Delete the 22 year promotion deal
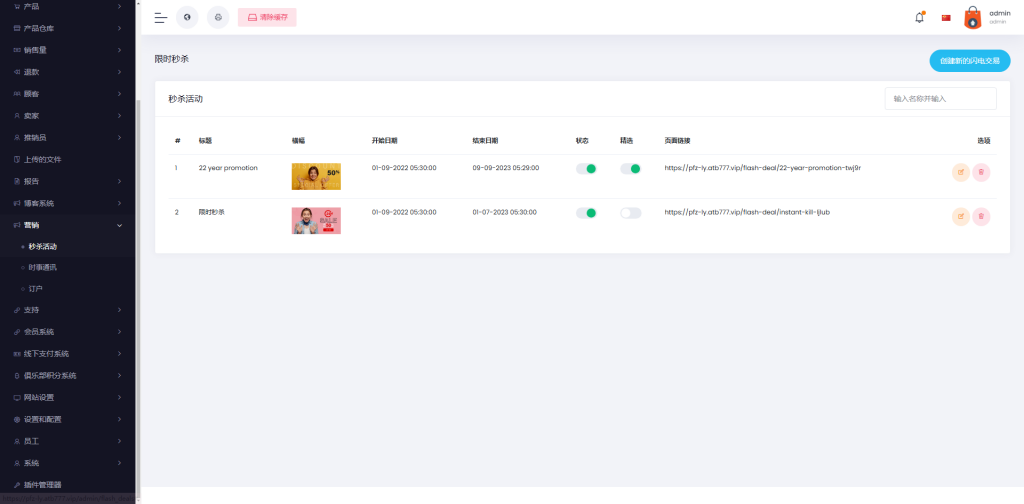The image size is (1024, 504). click(981, 172)
